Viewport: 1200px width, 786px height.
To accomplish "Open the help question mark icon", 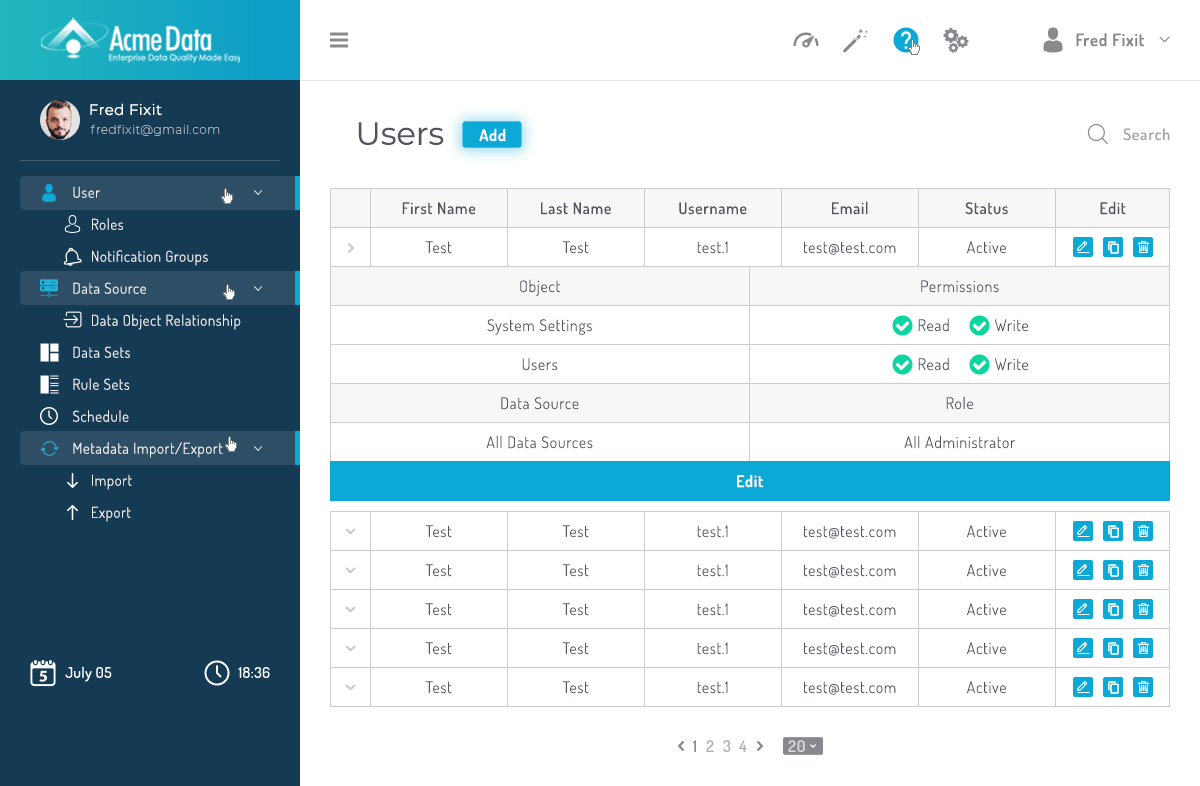I will pos(905,41).
